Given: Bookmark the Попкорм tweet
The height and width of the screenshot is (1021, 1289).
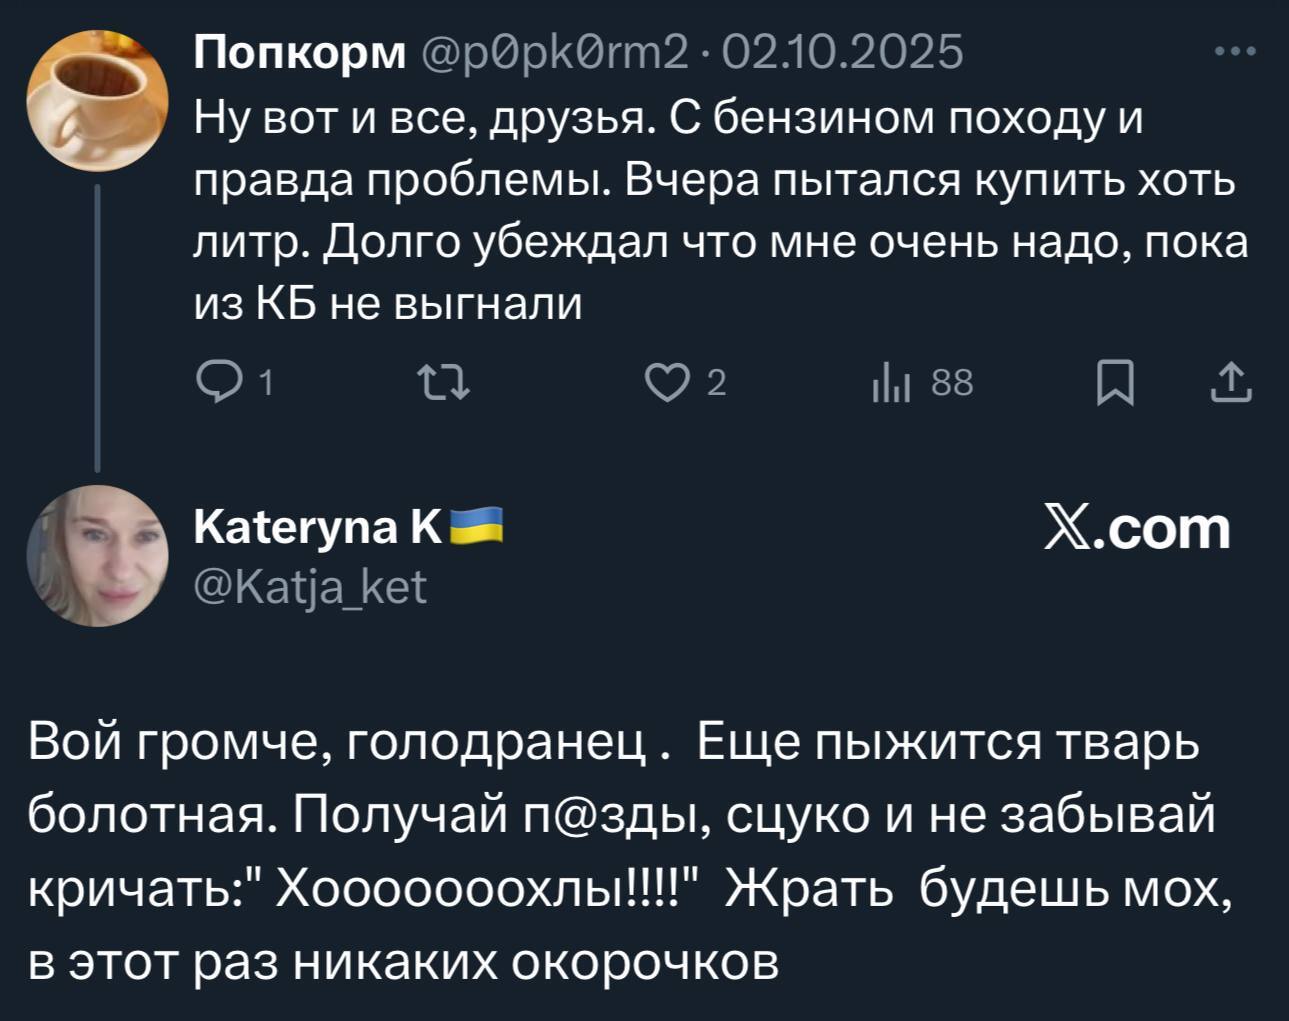Looking at the screenshot, I should pyautogui.click(x=1115, y=383).
